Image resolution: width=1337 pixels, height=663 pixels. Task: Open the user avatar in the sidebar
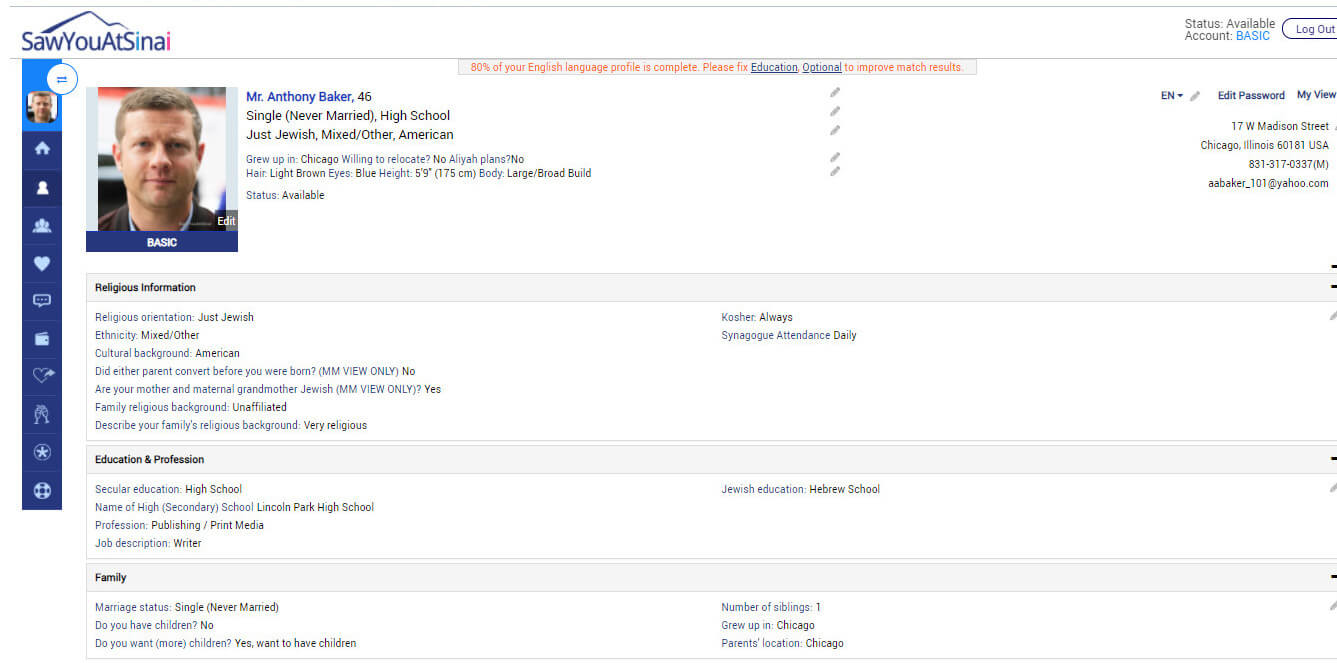(x=41, y=107)
